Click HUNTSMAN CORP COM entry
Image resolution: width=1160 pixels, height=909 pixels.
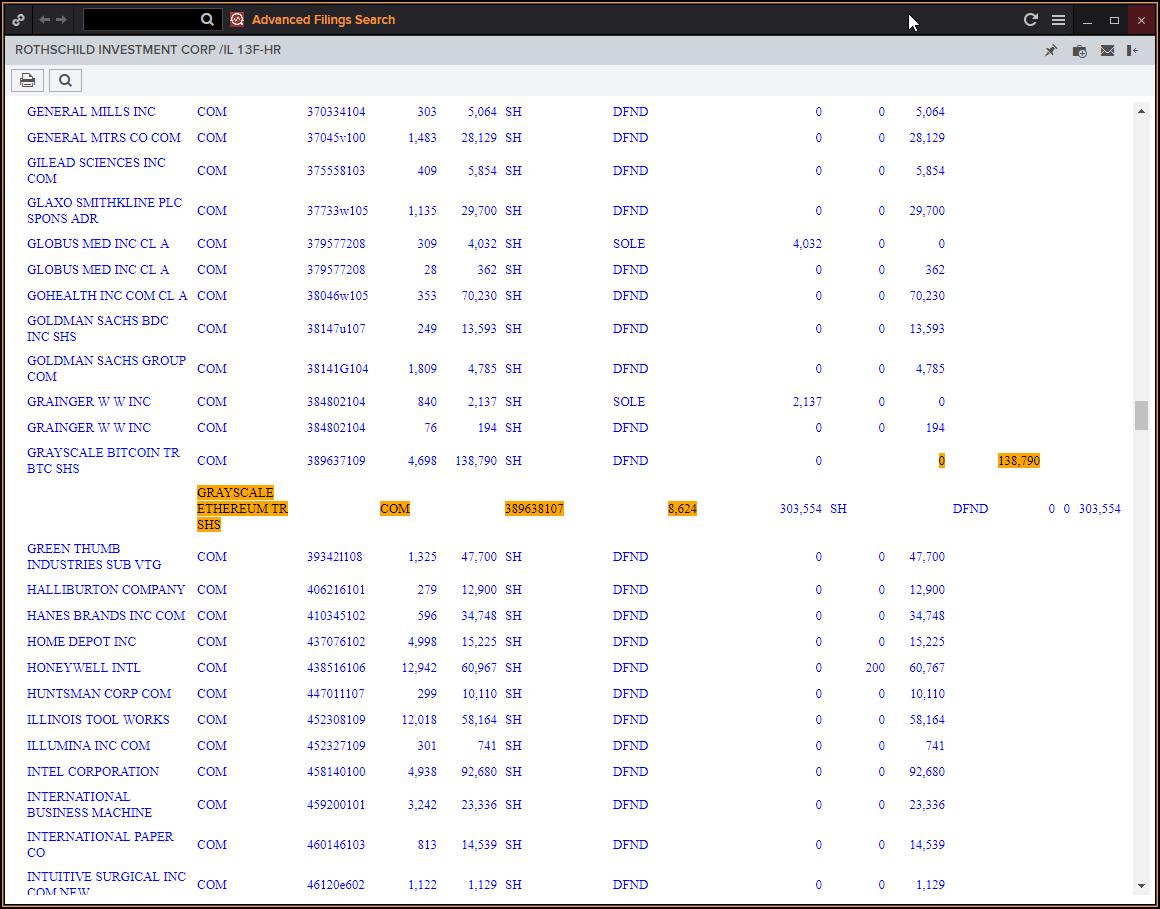(99, 694)
